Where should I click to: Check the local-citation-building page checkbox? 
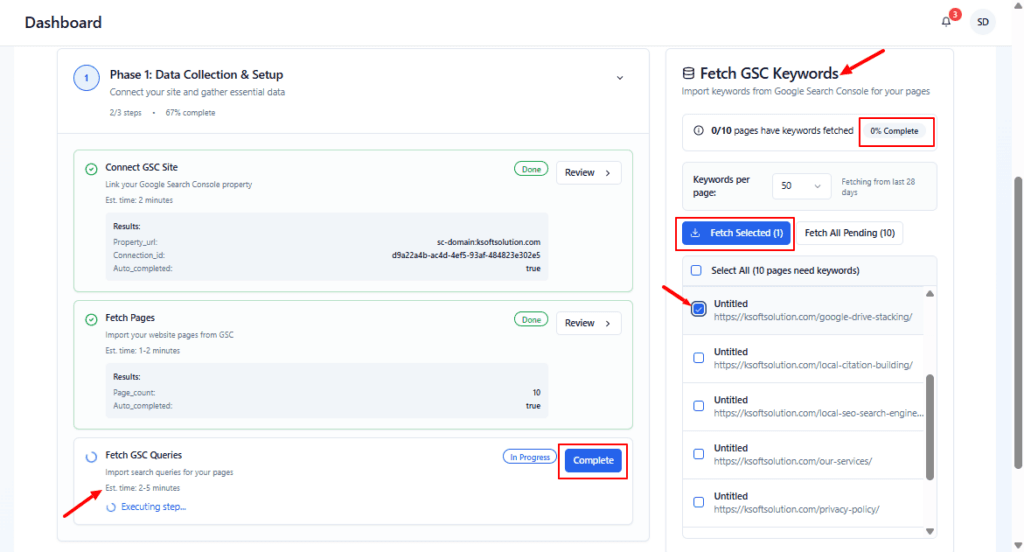pos(698,358)
